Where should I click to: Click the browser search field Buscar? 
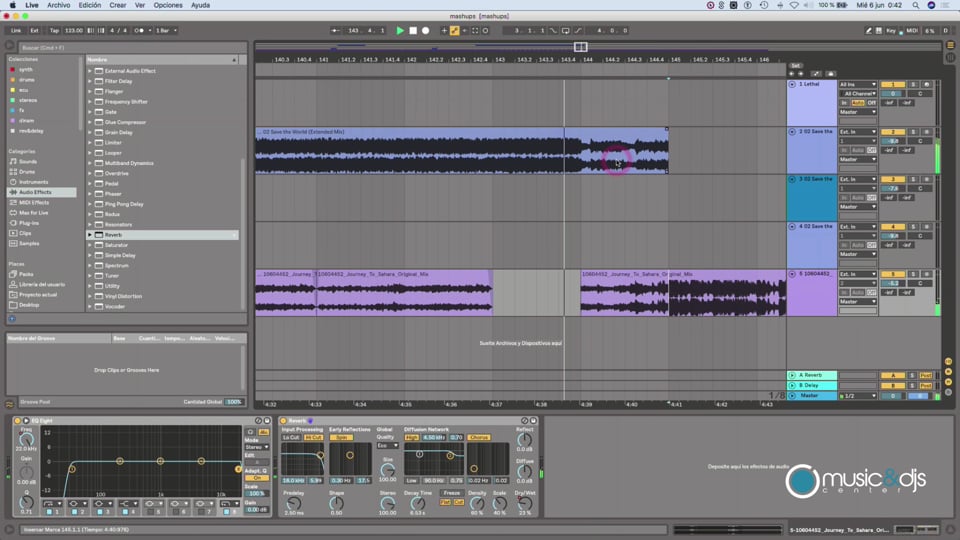132,47
